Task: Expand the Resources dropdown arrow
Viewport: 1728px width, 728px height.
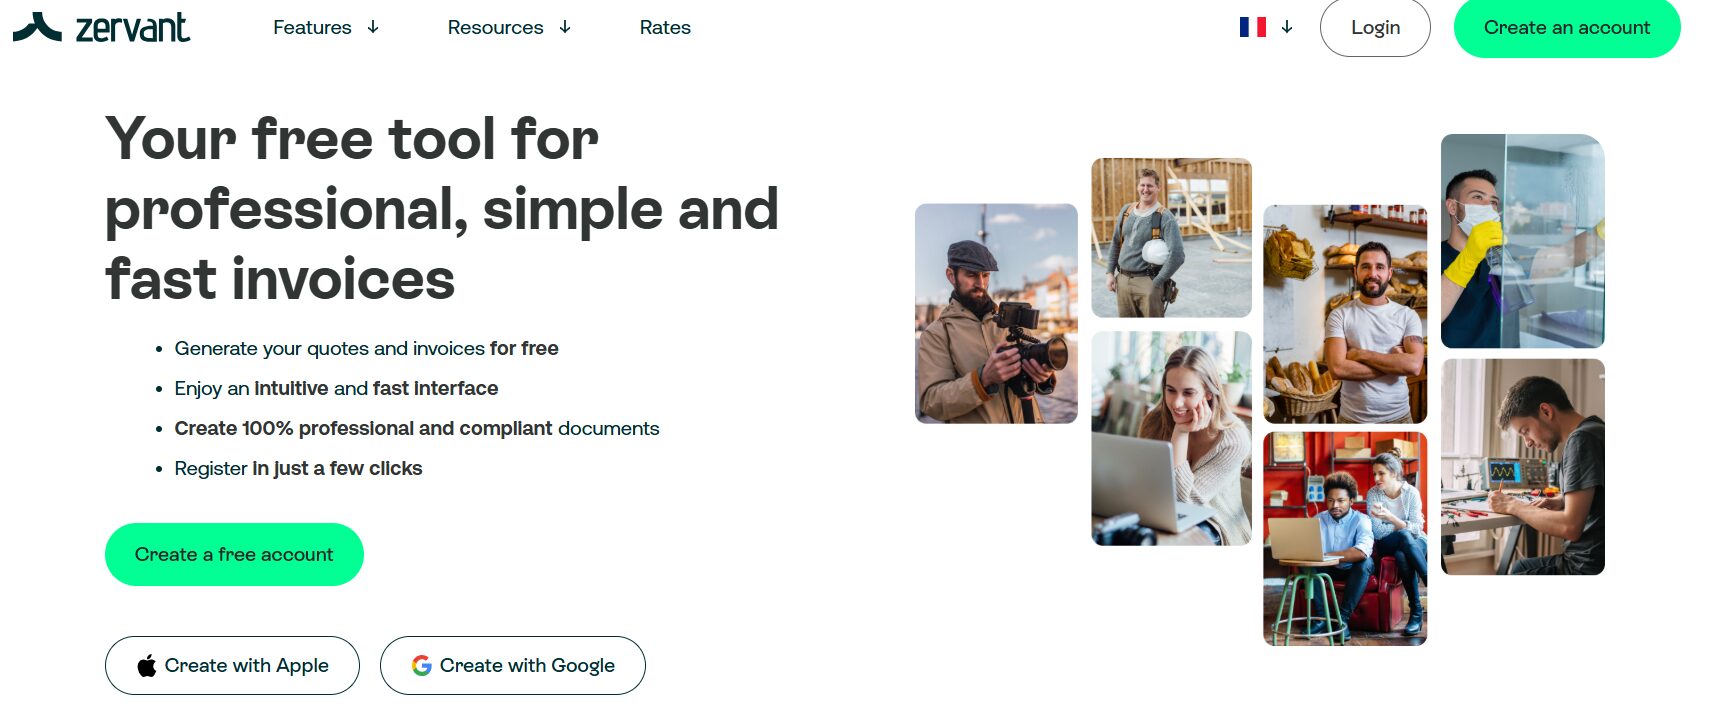Action: click(565, 27)
